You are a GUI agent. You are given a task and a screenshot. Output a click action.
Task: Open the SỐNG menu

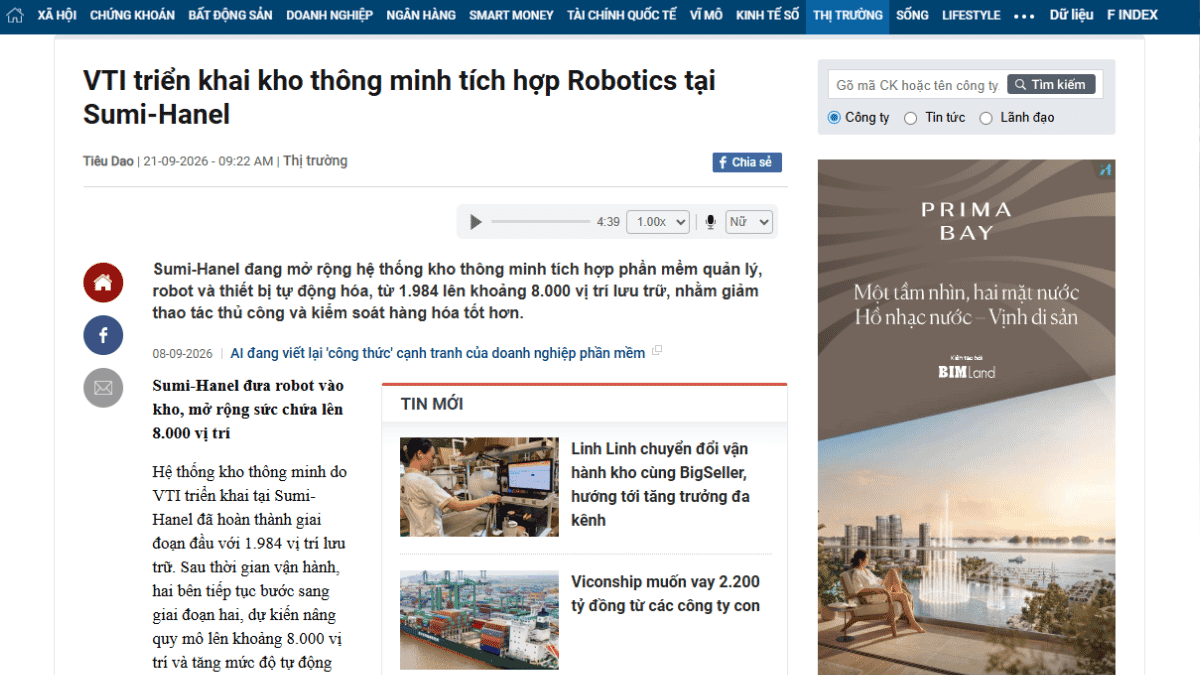coord(912,16)
